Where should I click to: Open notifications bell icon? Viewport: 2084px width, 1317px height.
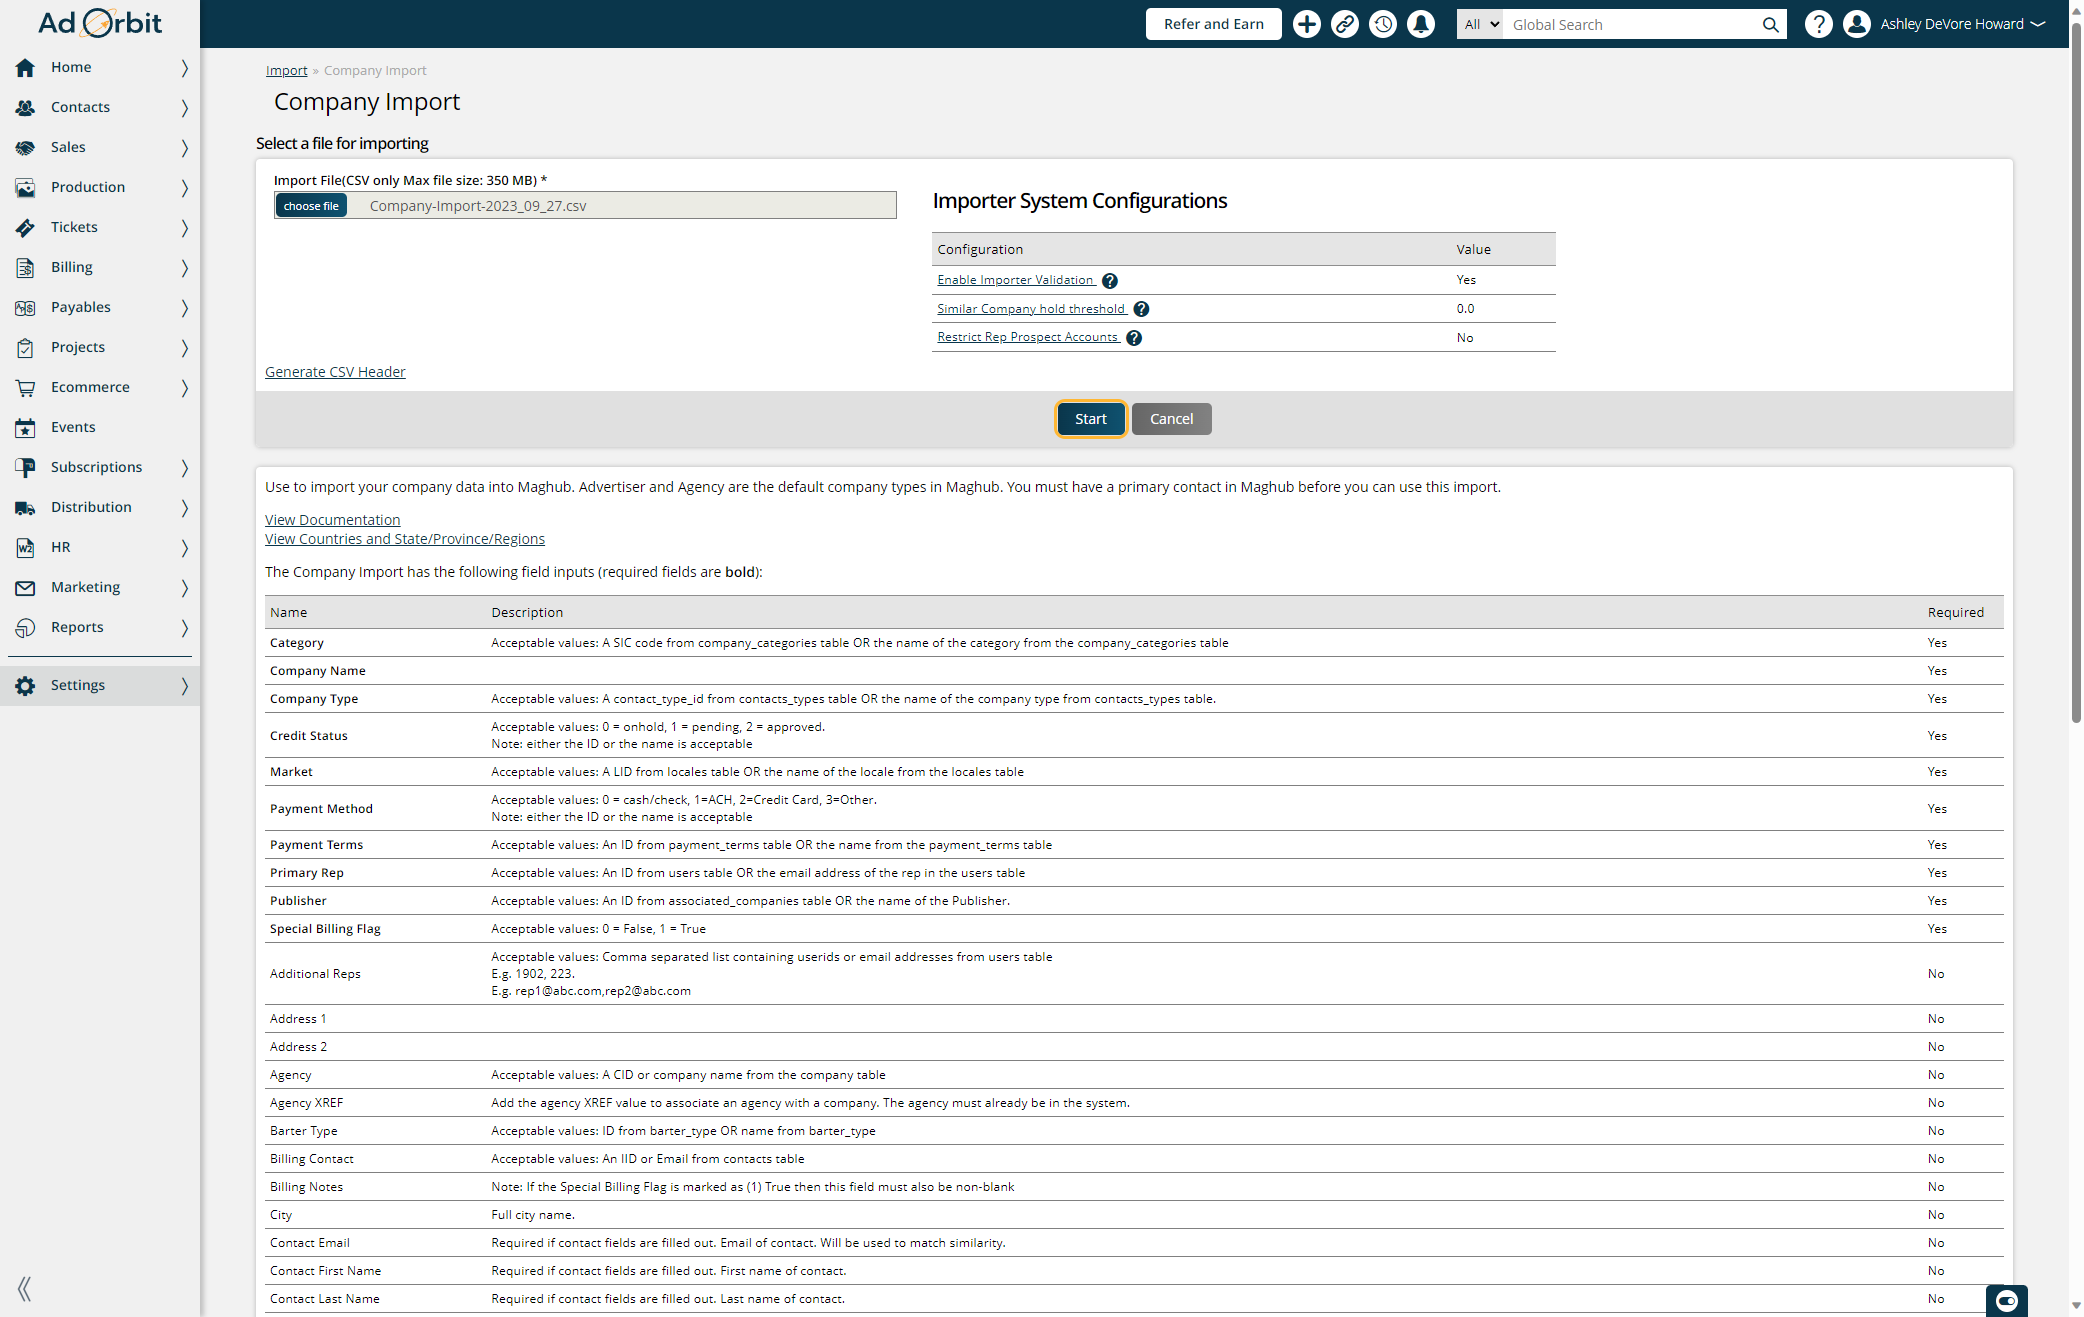(x=1421, y=24)
